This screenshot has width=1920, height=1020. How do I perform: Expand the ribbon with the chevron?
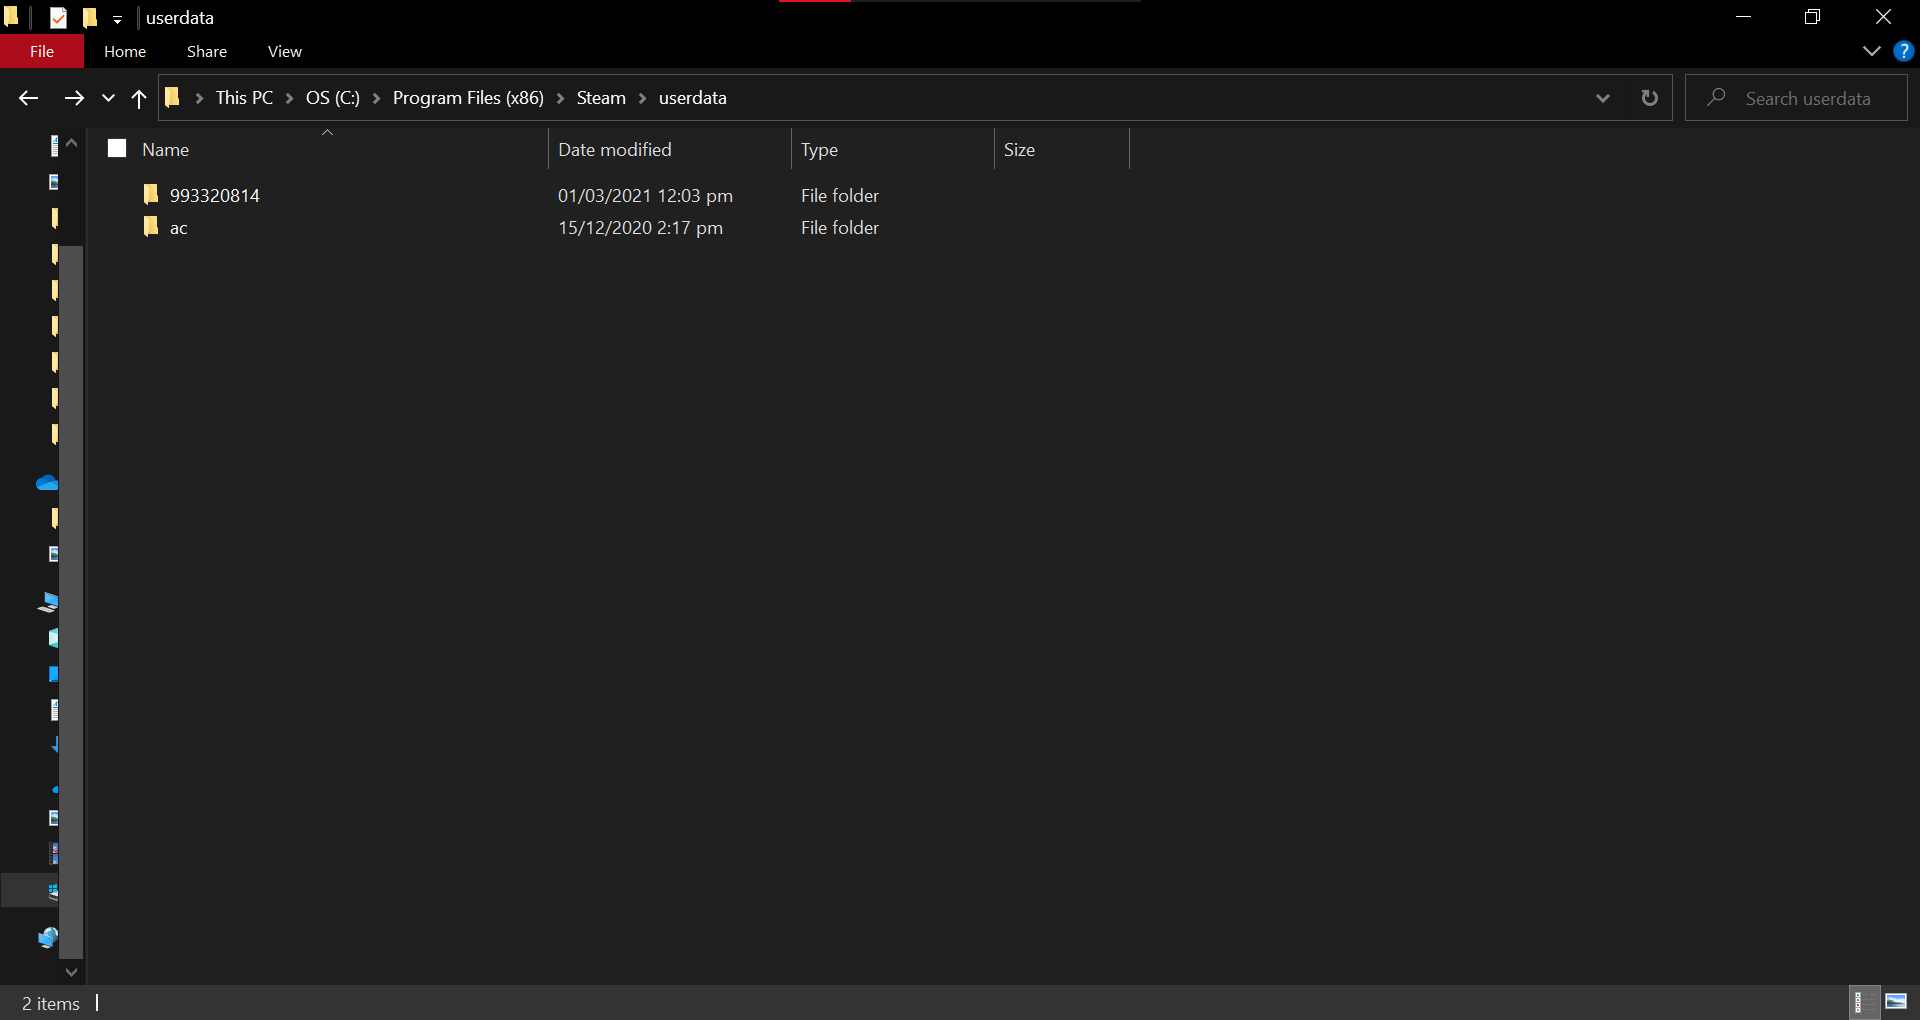coord(1871,51)
